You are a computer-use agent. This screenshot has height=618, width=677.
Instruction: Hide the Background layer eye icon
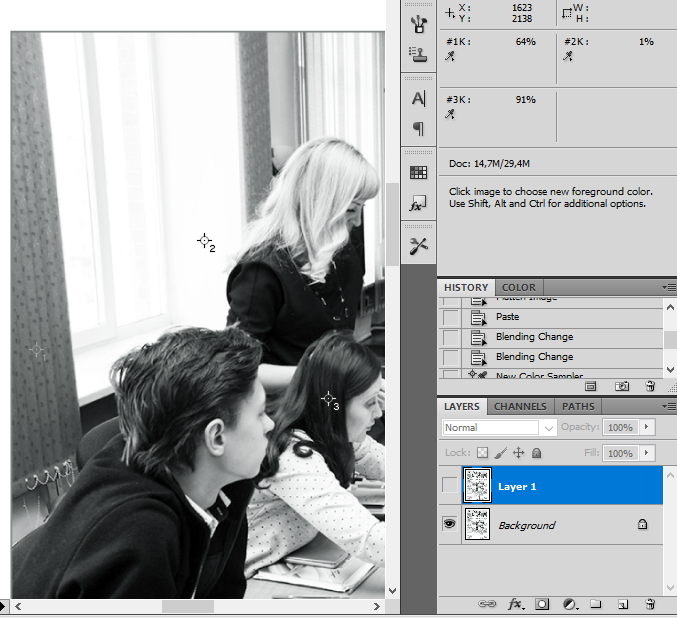pos(449,524)
